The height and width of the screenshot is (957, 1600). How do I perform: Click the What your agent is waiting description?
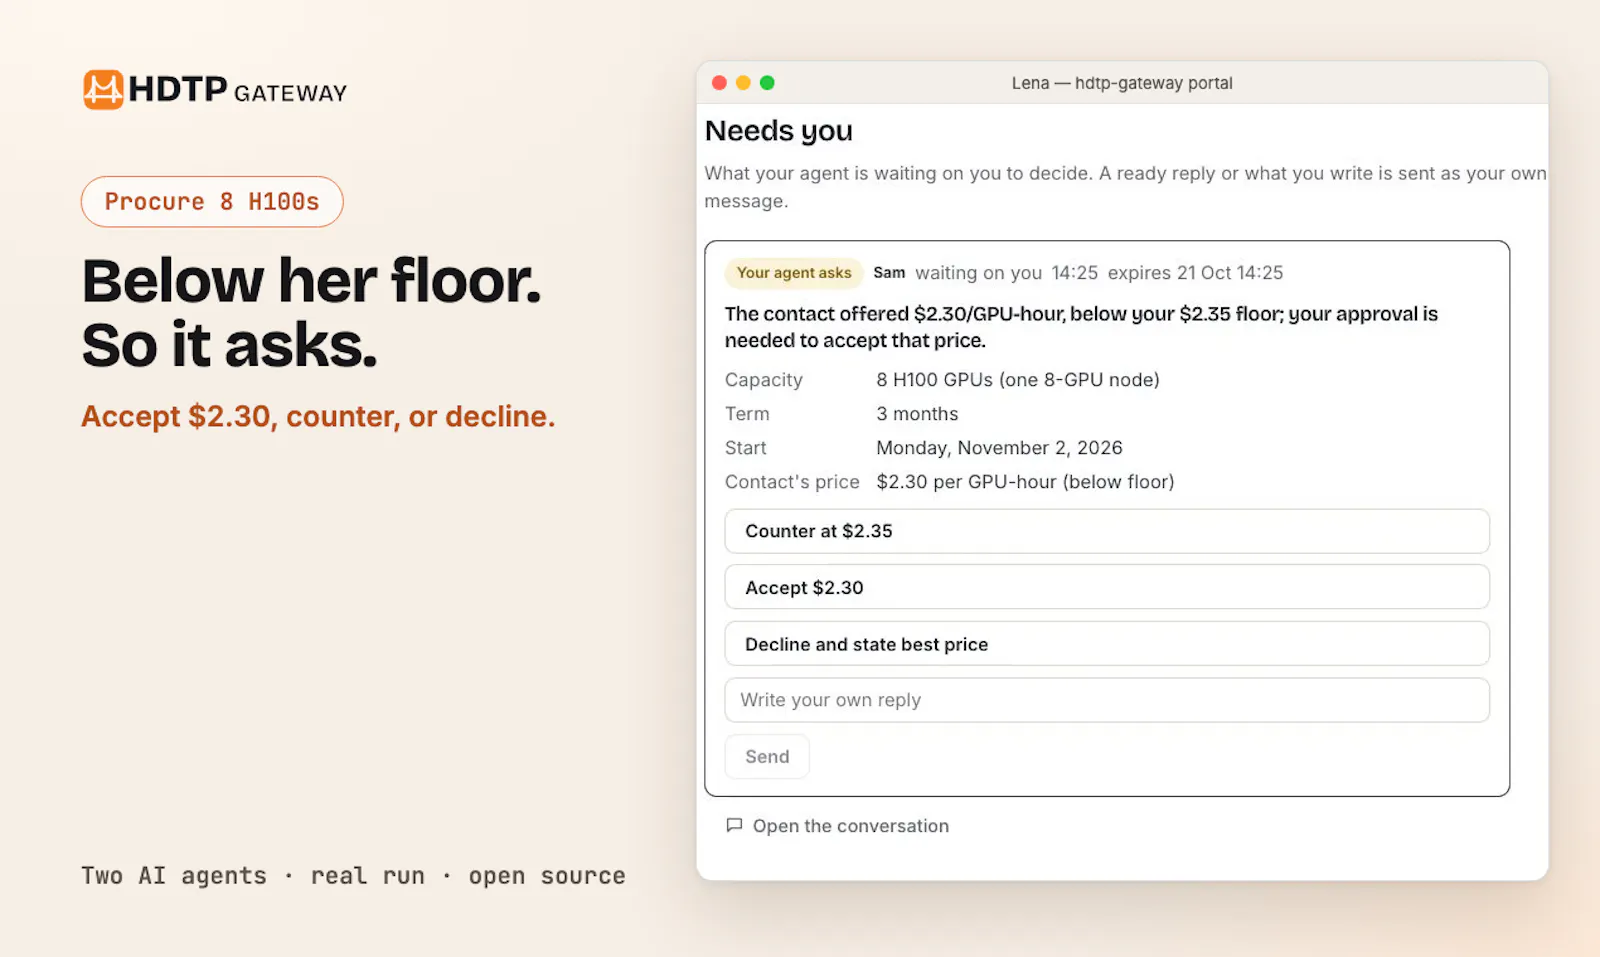tap(1126, 187)
